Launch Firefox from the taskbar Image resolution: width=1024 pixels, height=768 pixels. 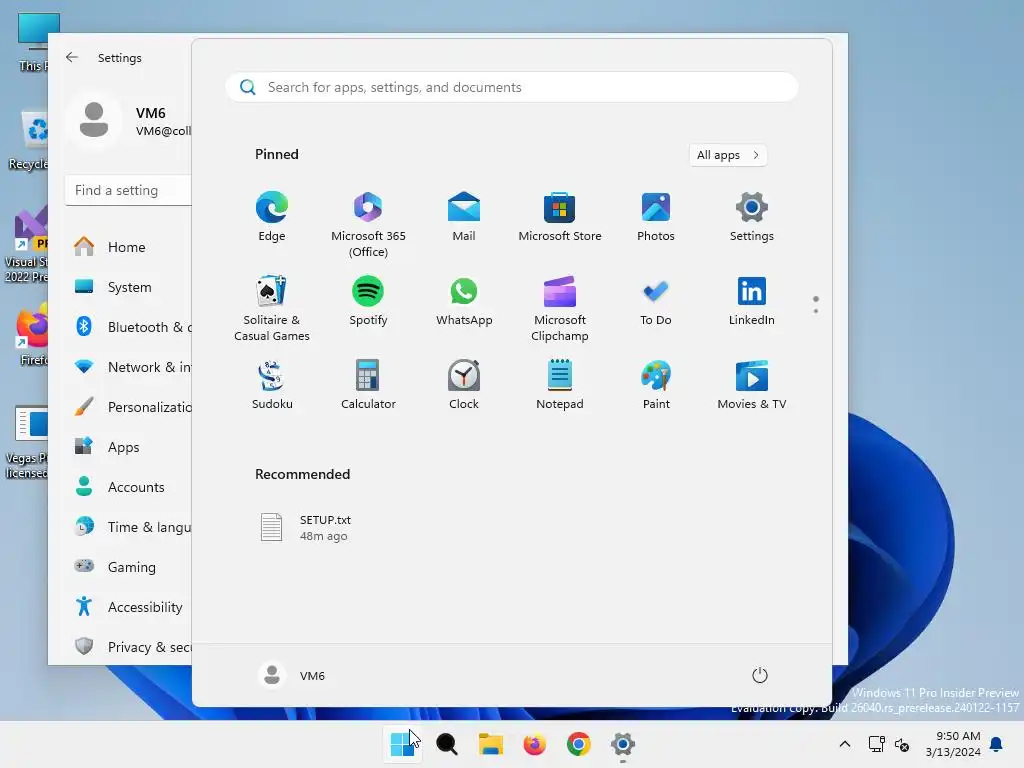(534, 744)
